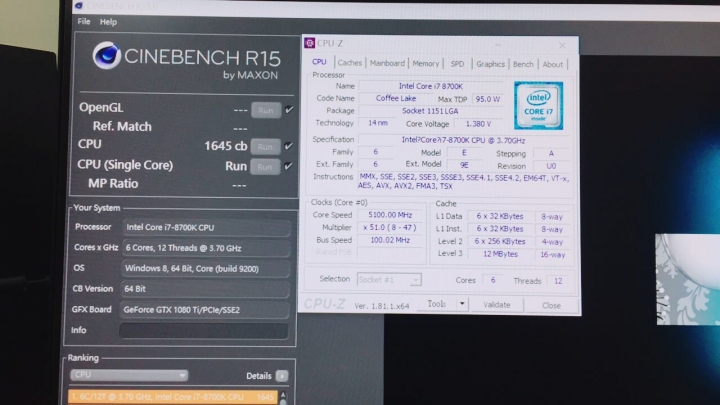Close the CPU-Z window with X

[562, 45]
